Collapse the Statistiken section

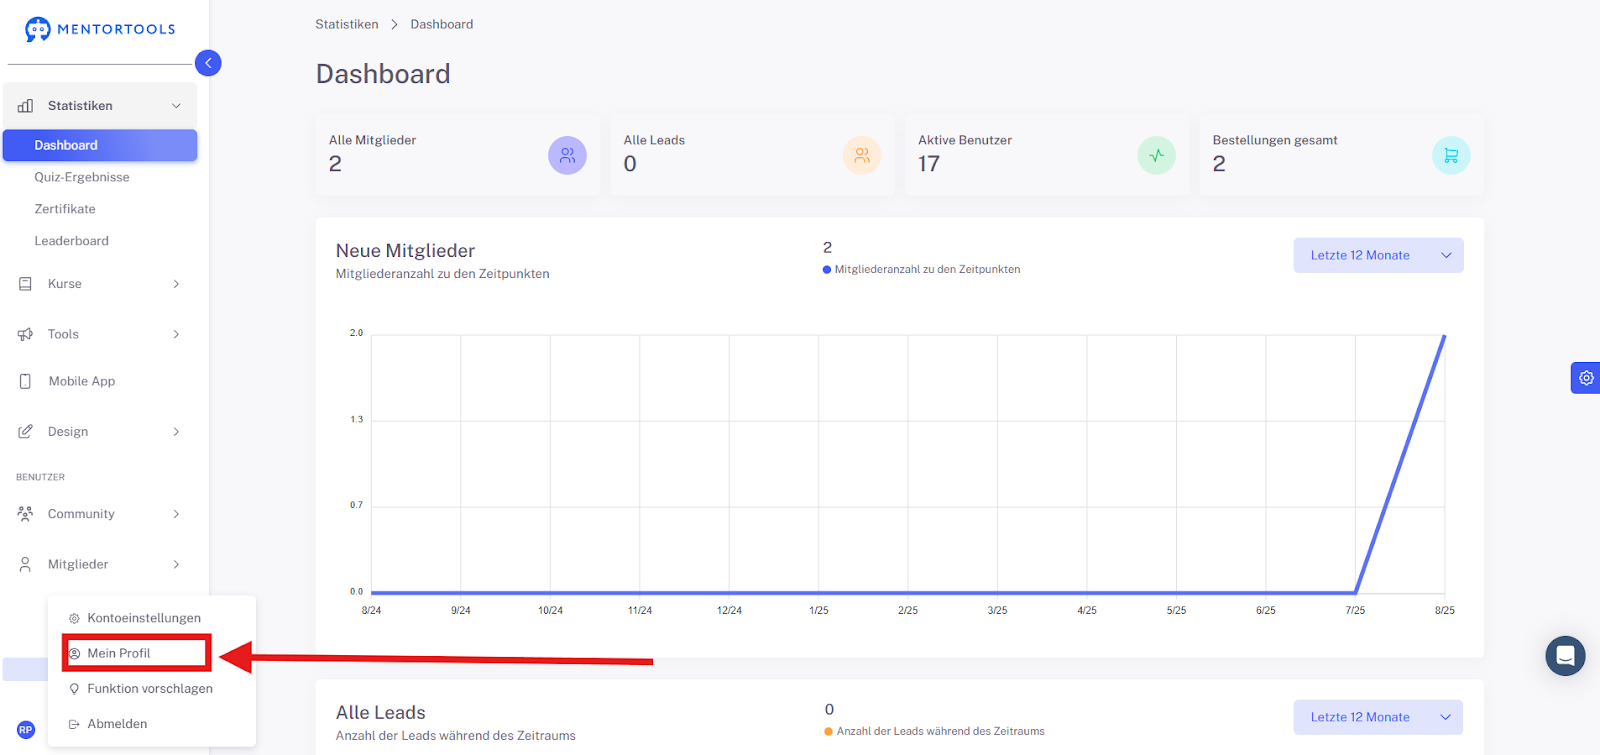(x=100, y=105)
